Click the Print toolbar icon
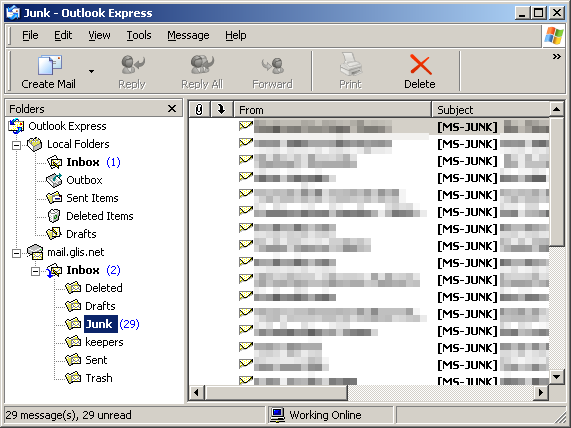This screenshot has width=571, height=428. pos(350,64)
